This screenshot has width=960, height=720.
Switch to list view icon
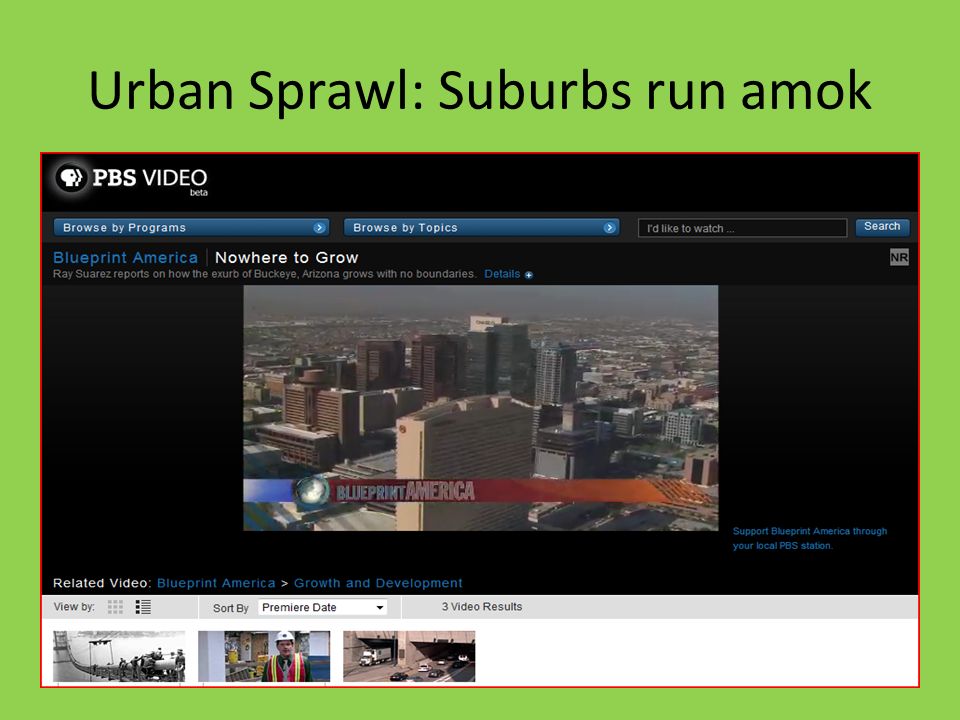[x=143, y=607]
